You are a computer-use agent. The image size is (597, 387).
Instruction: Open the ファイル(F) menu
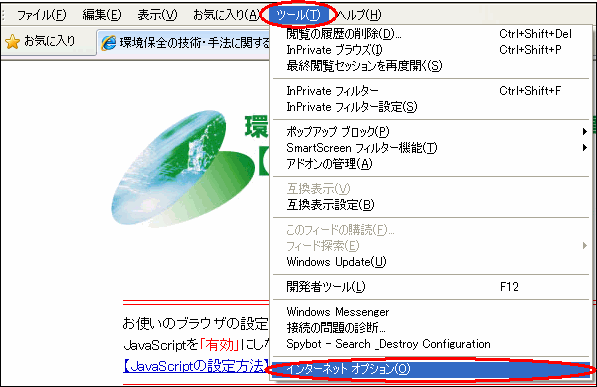(42, 15)
